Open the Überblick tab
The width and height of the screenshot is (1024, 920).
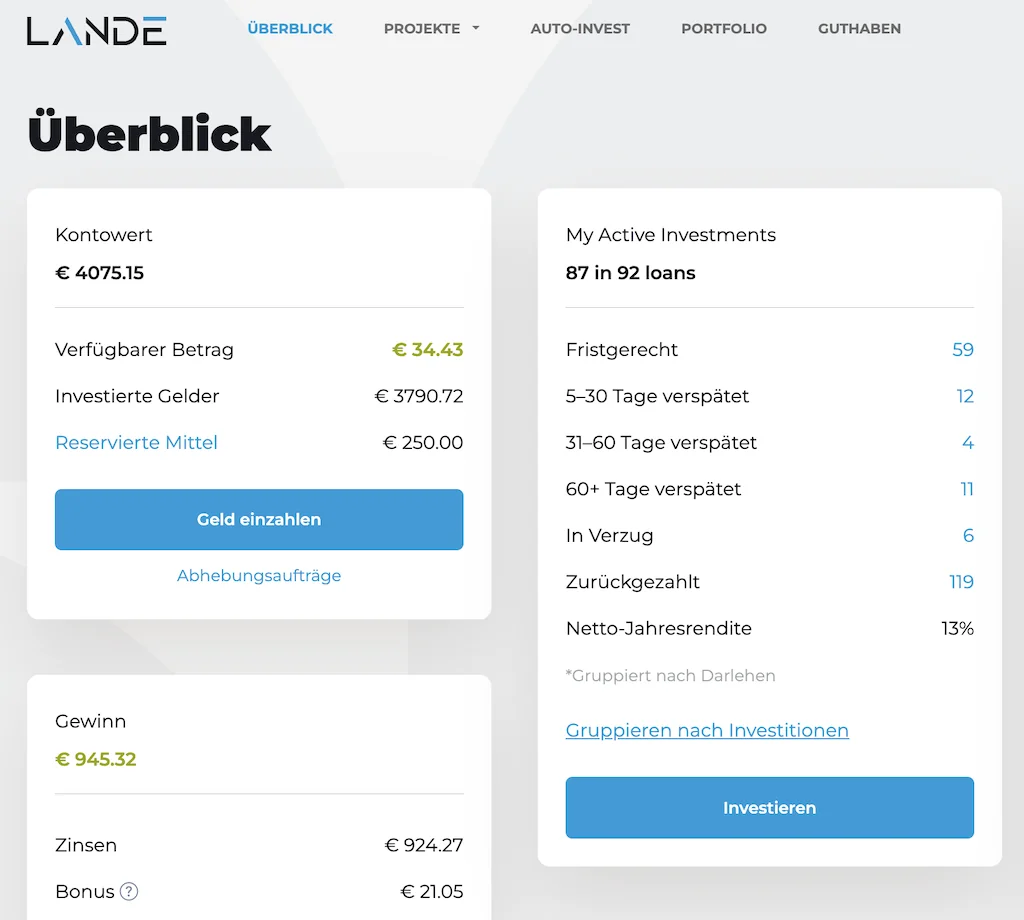(x=290, y=29)
